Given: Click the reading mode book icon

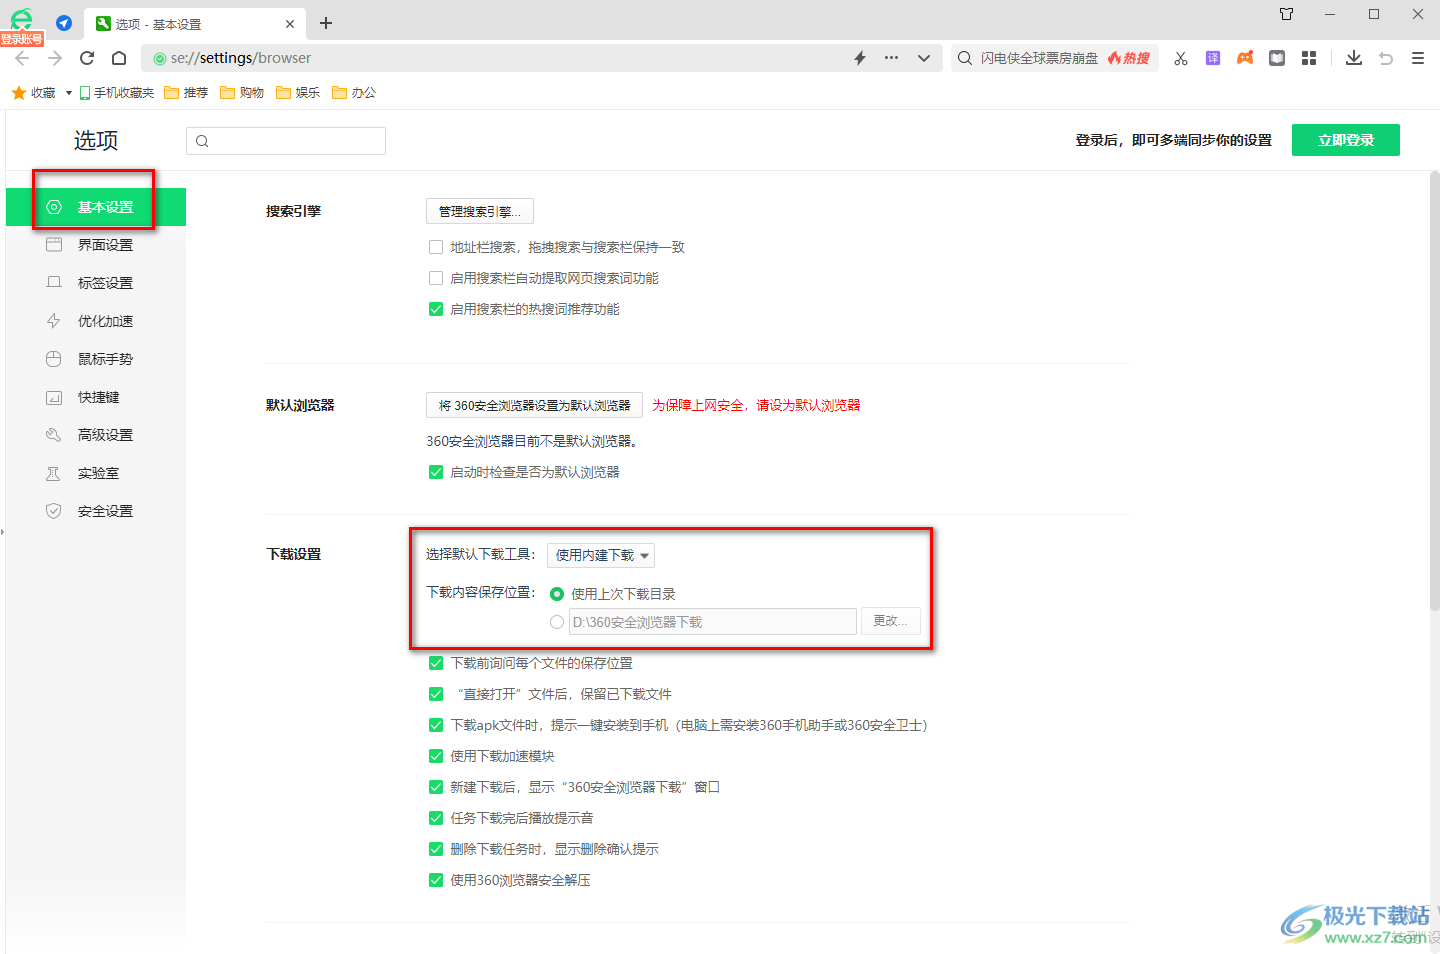Looking at the screenshot, I should point(1277,58).
